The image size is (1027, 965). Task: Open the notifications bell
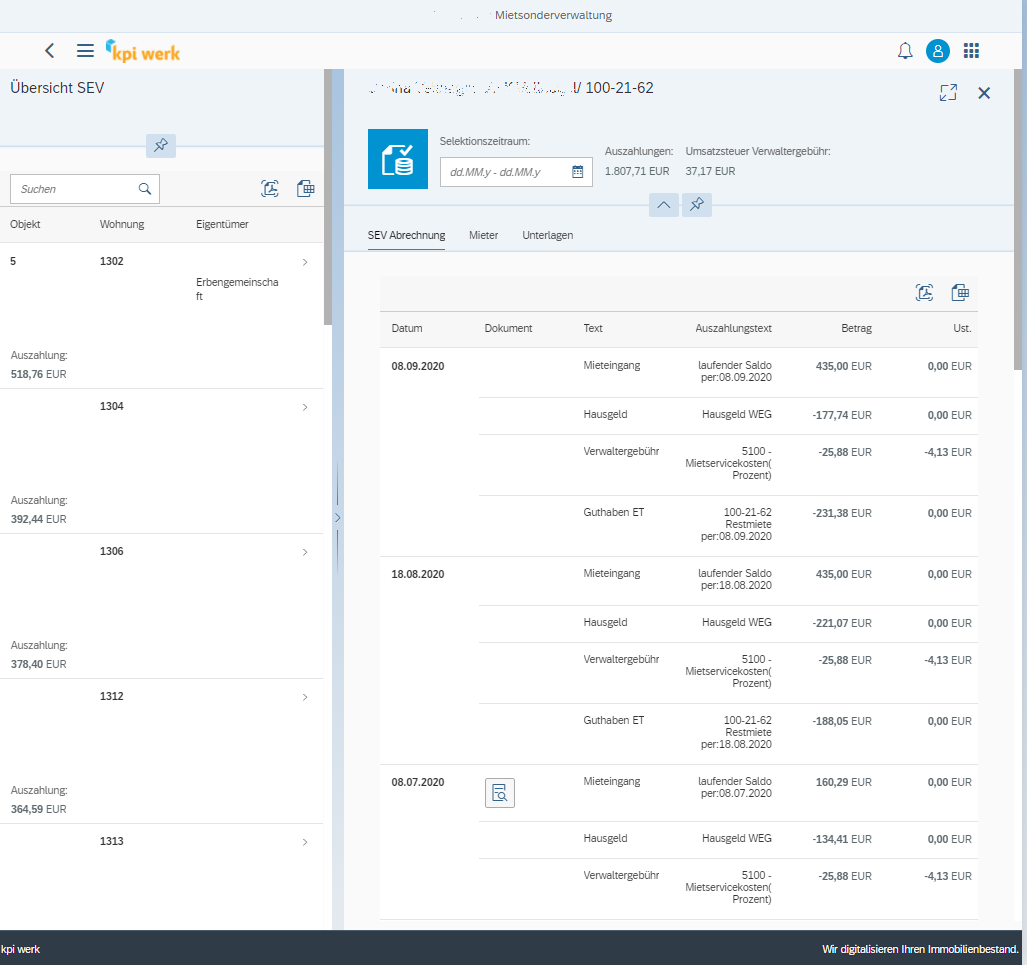point(905,51)
